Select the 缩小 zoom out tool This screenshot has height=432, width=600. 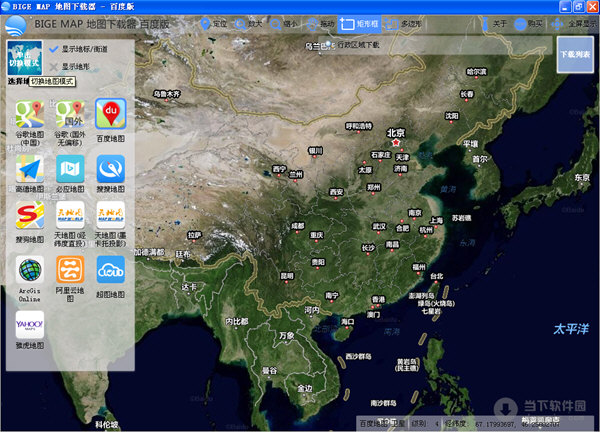pyautogui.click(x=284, y=24)
